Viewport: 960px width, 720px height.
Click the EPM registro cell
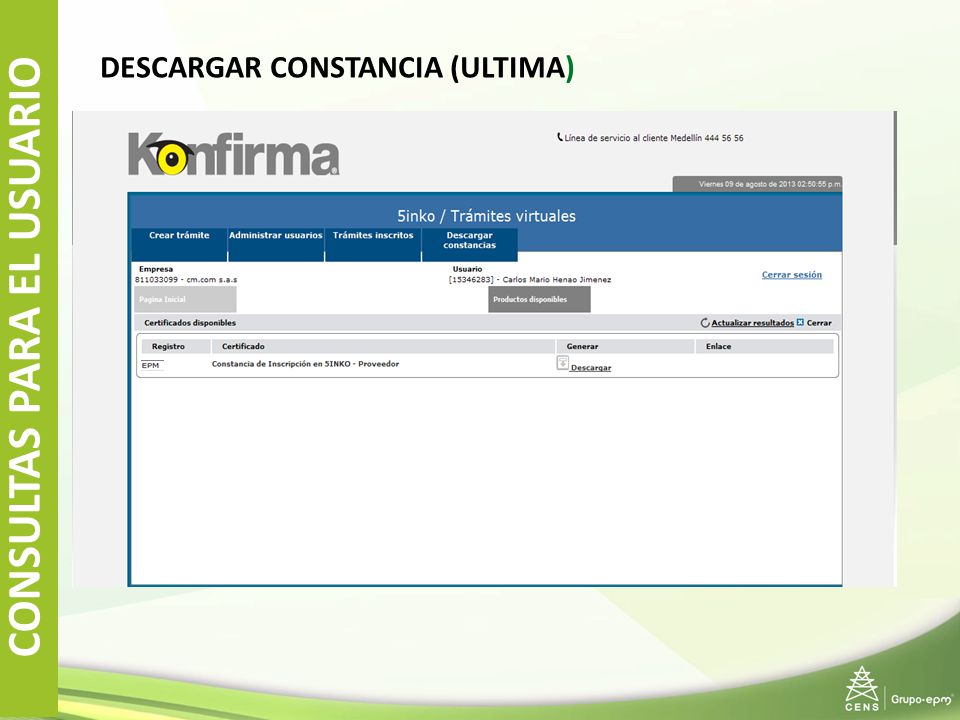click(x=151, y=366)
